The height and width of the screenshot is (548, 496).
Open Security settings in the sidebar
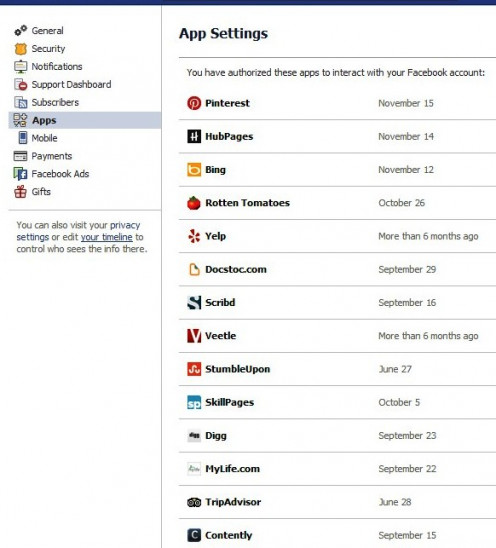(48, 49)
